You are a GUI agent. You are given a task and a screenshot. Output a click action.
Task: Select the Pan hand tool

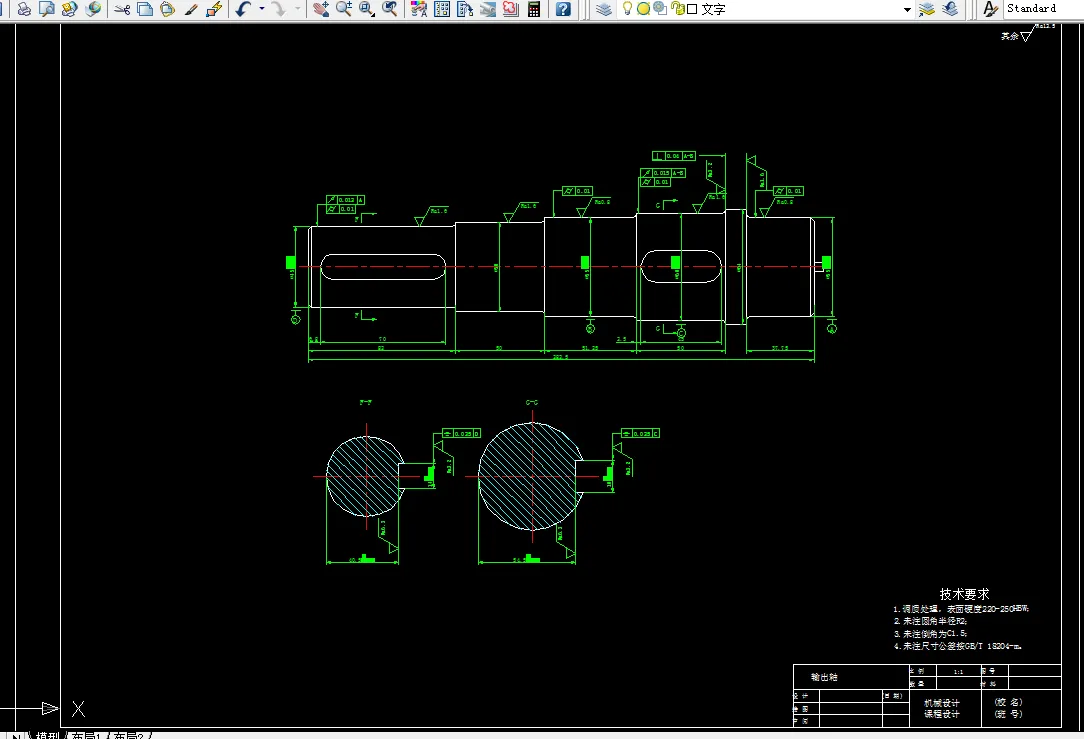tap(321, 9)
